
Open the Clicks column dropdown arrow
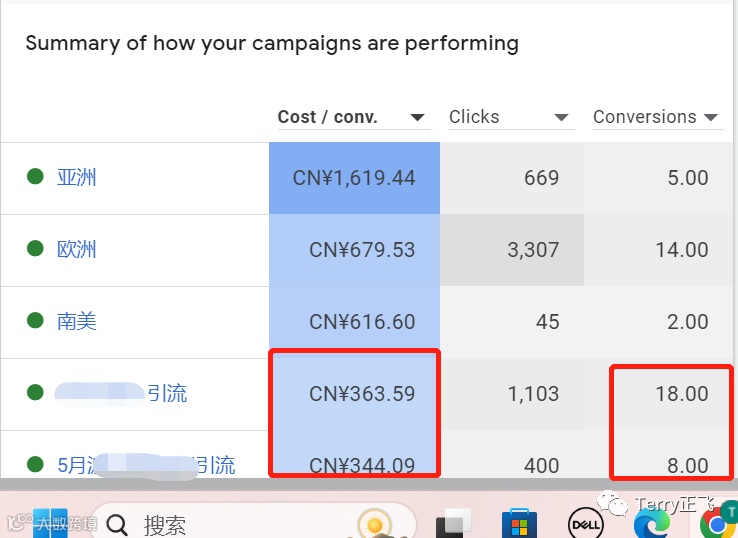coord(562,118)
